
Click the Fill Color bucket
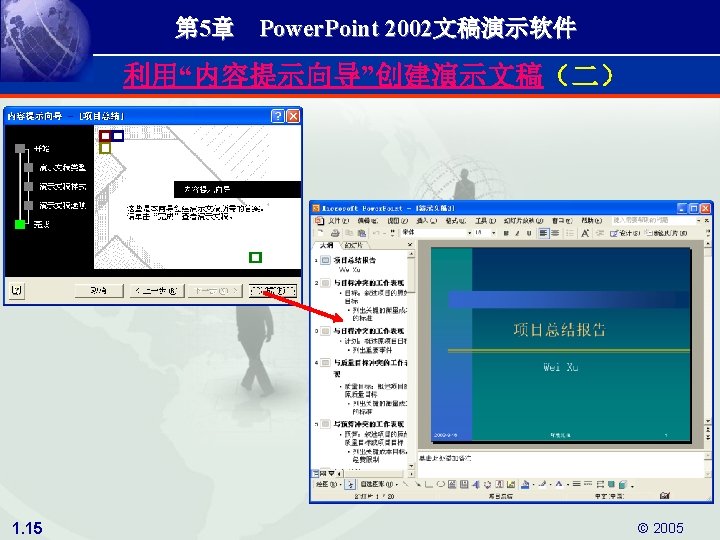(x=525, y=484)
